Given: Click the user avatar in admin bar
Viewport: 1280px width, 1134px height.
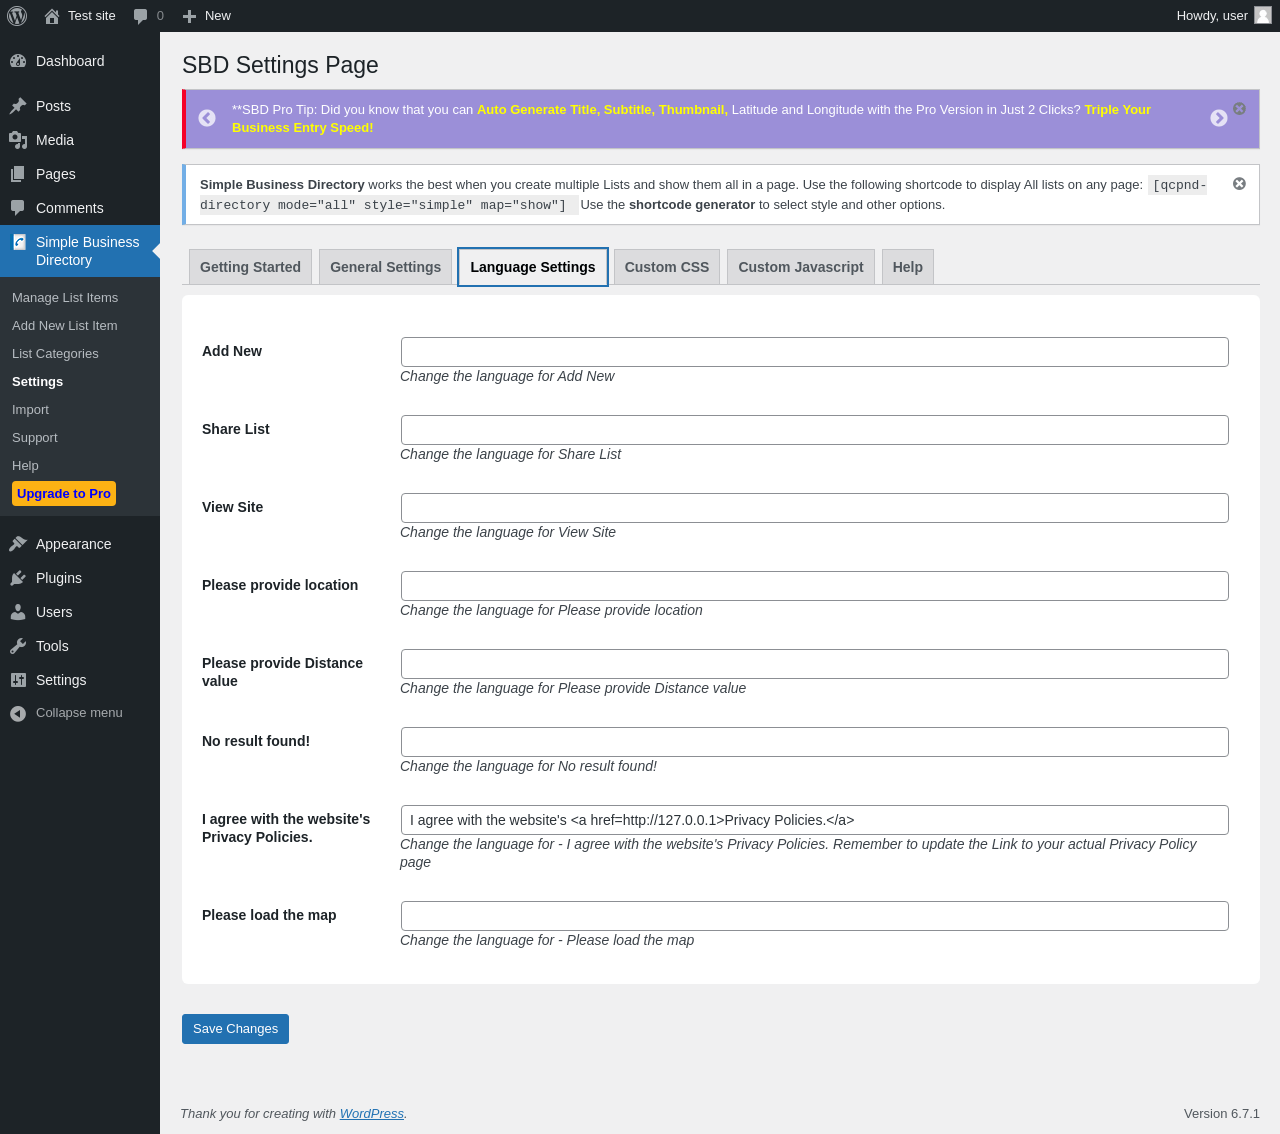Looking at the screenshot, I should (x=1263, y=15).
